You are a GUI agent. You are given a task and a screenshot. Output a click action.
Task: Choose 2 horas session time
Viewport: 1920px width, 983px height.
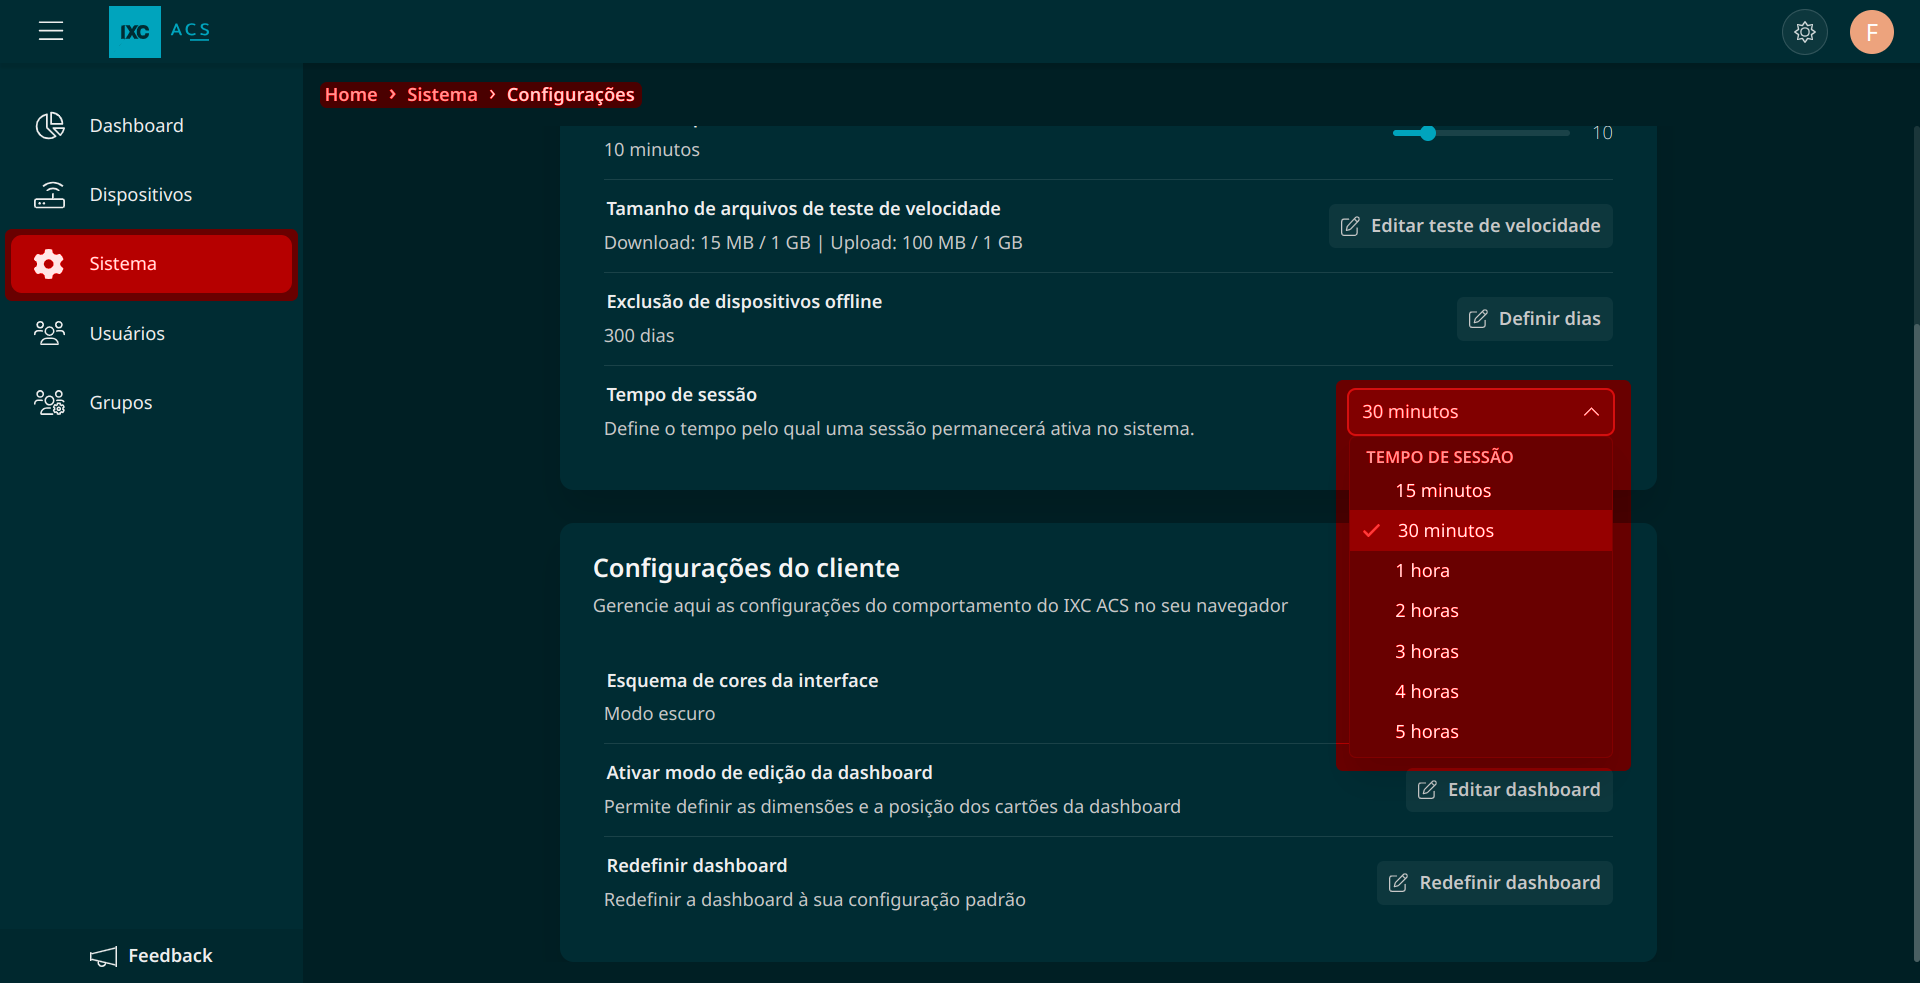[x=1481, y=610]
